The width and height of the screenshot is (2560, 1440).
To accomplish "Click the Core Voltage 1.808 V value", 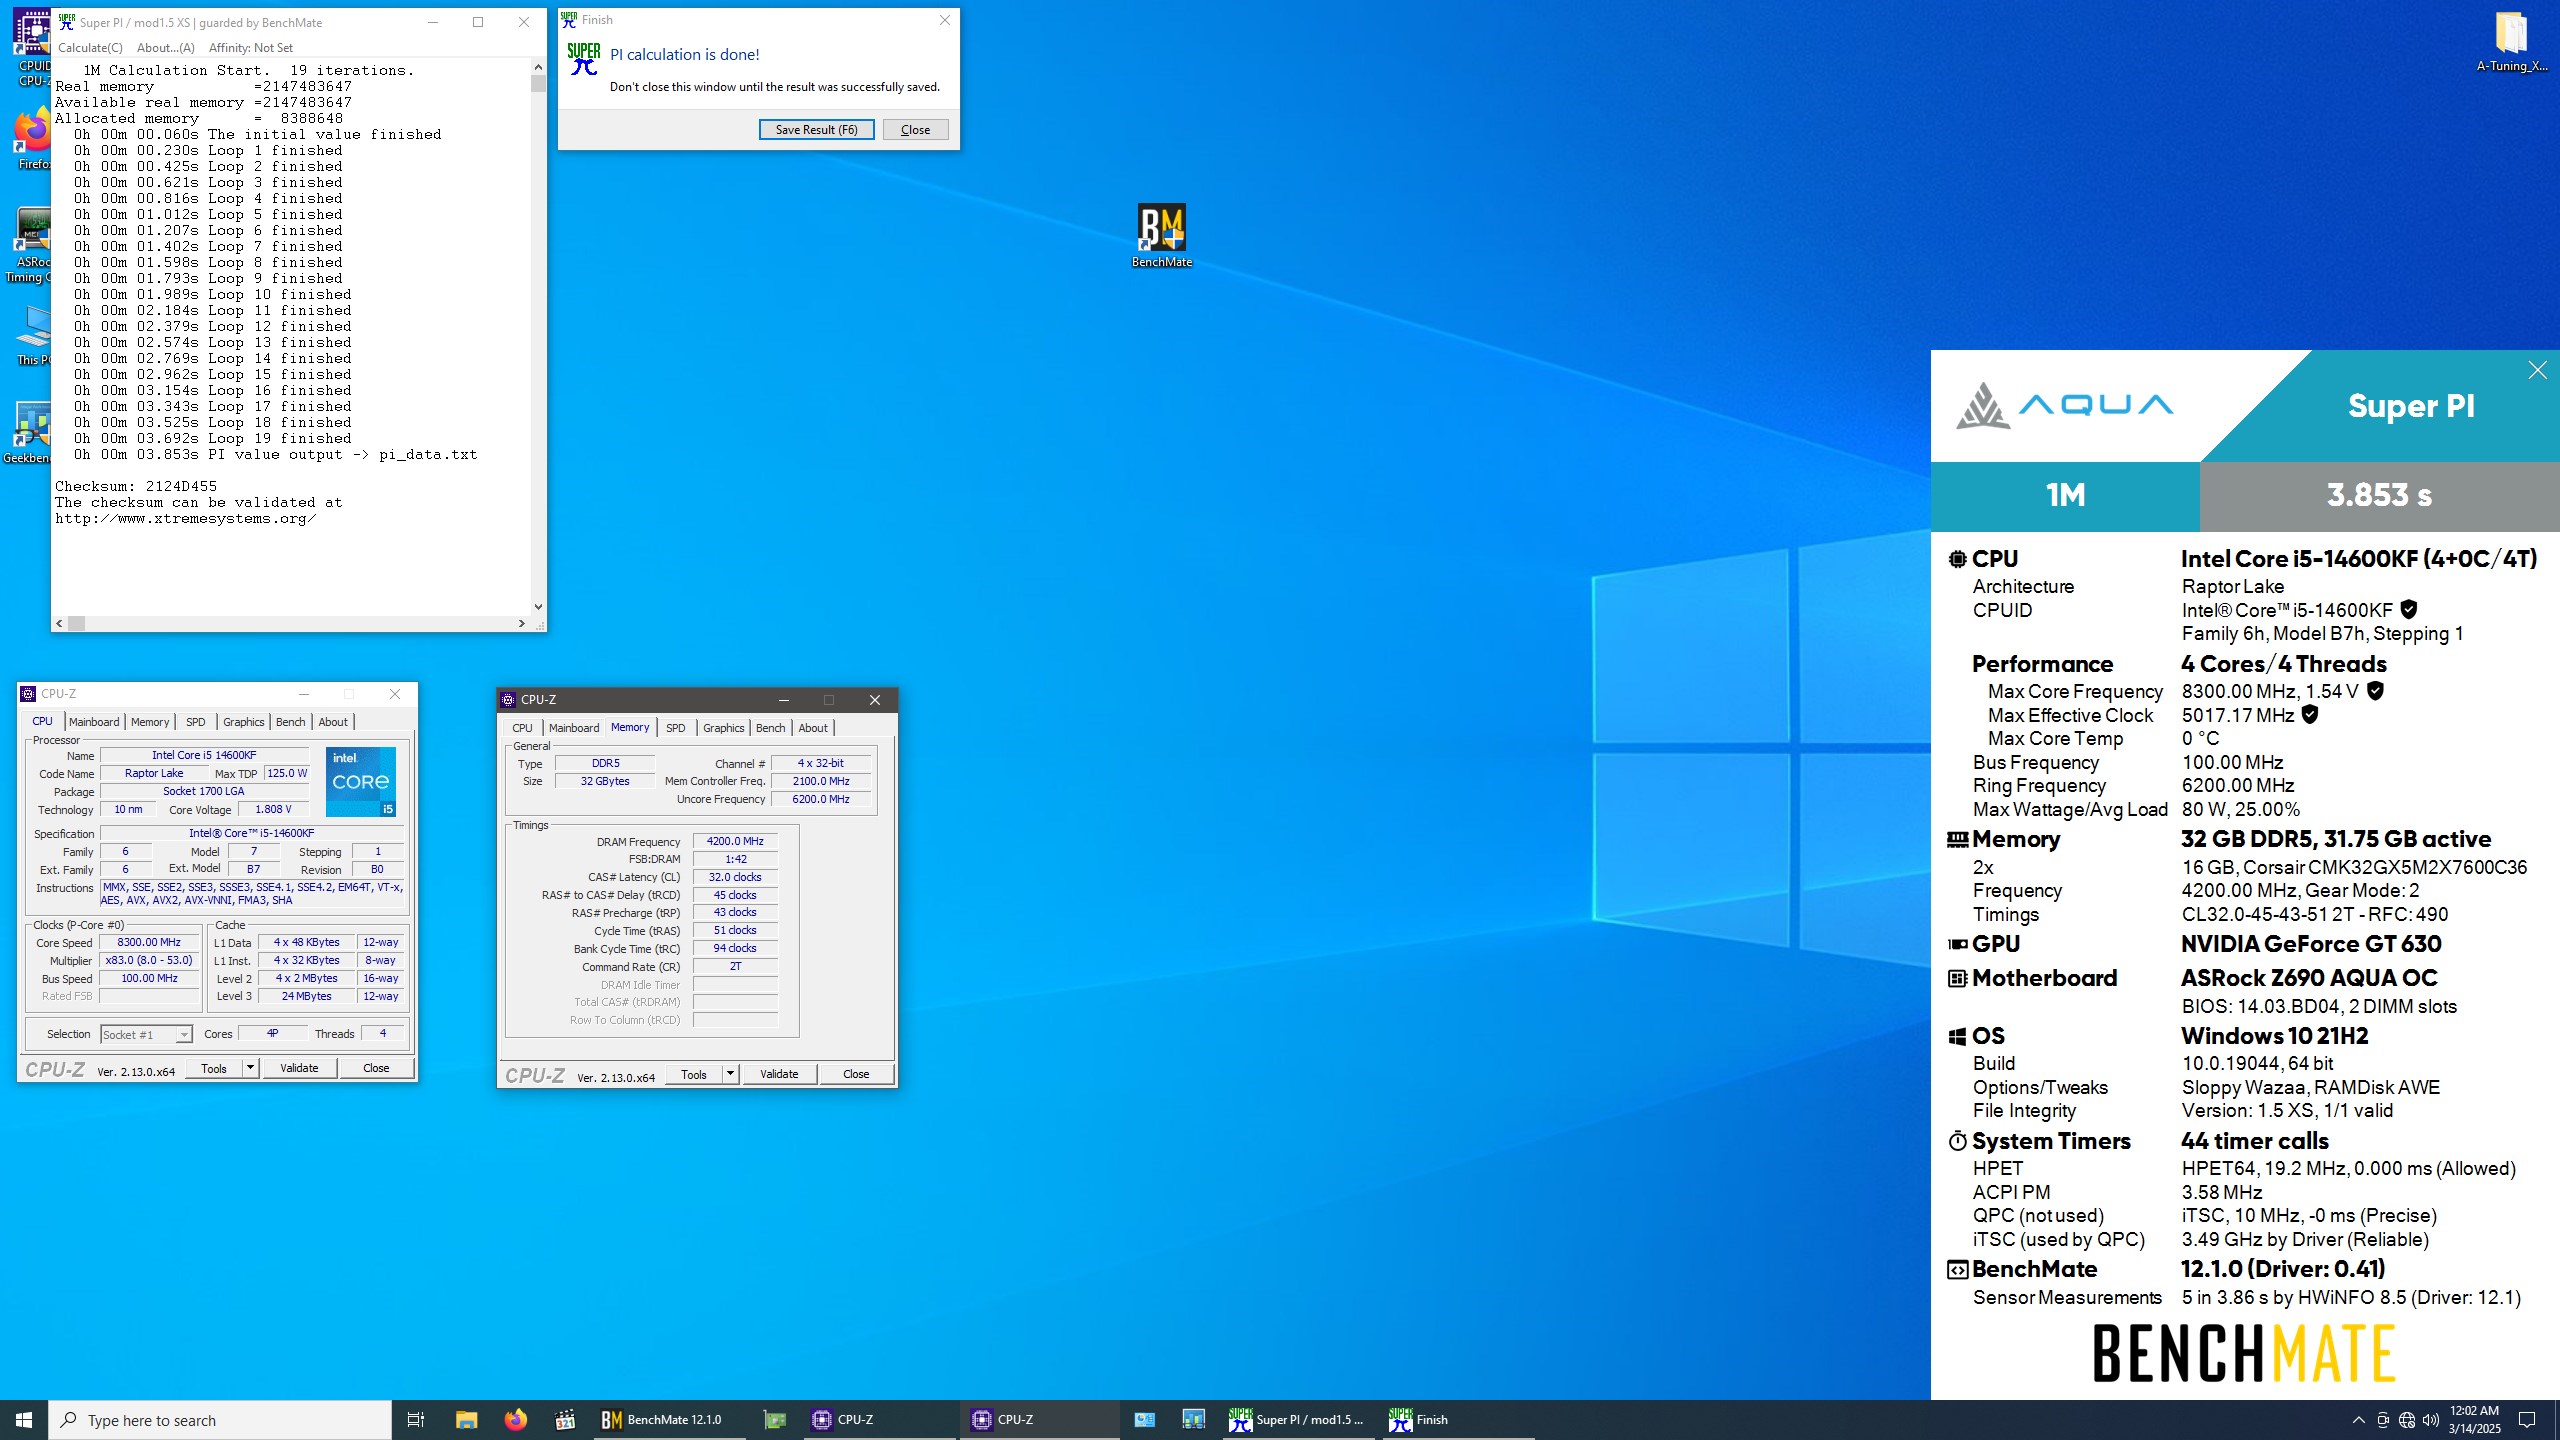I will point(273,809).
